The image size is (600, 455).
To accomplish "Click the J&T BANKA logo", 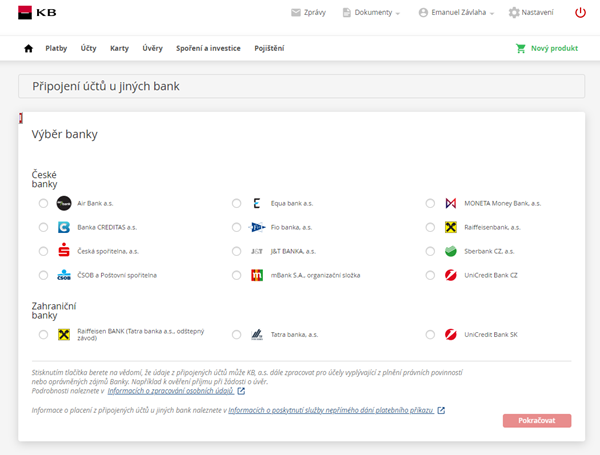I will 257,251.
